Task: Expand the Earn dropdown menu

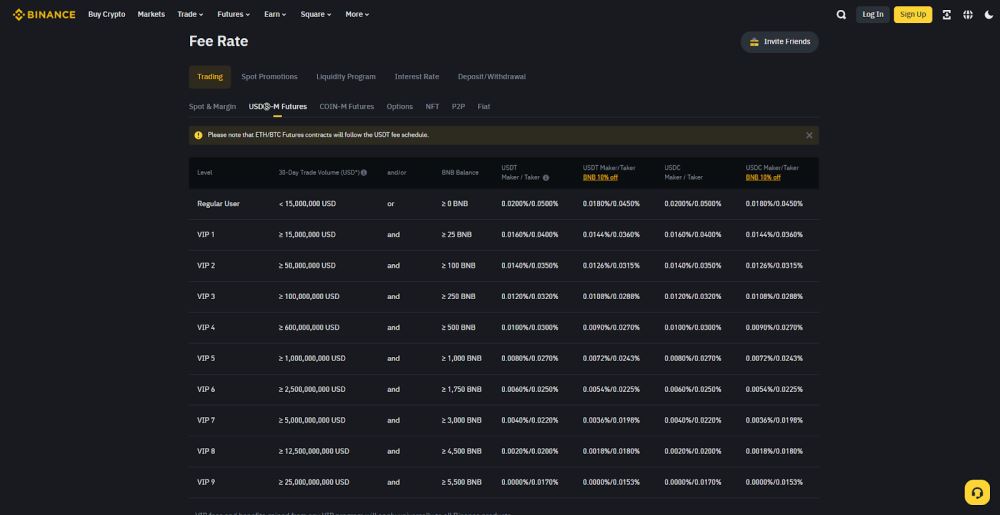Action: [275, 14]
